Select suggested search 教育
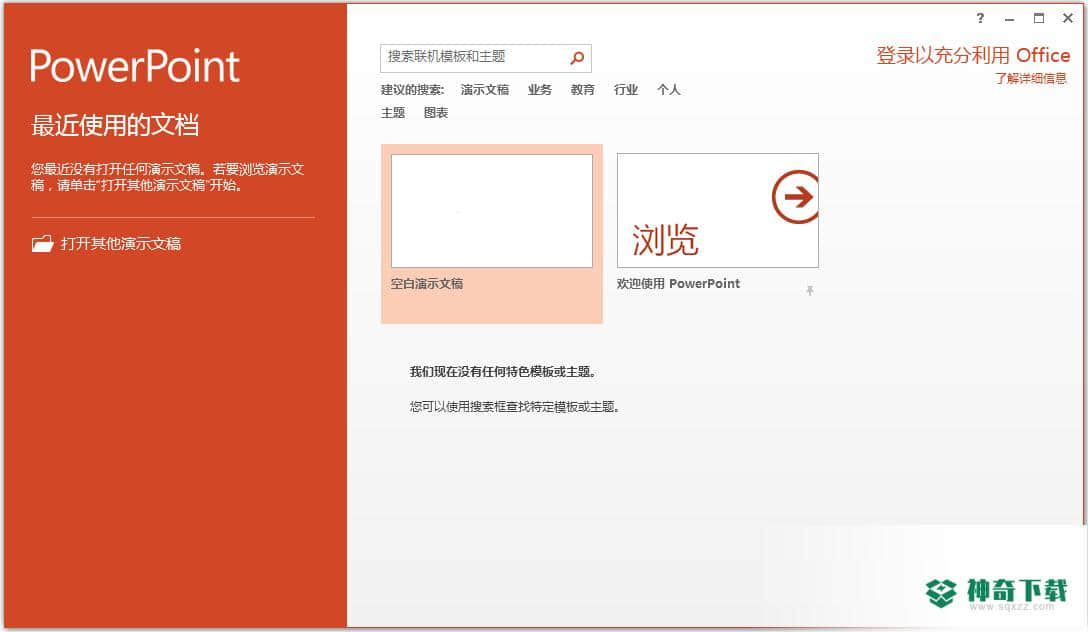Image resolution: width=1088 pixels, height=632 pixels. tap(582, 89)
